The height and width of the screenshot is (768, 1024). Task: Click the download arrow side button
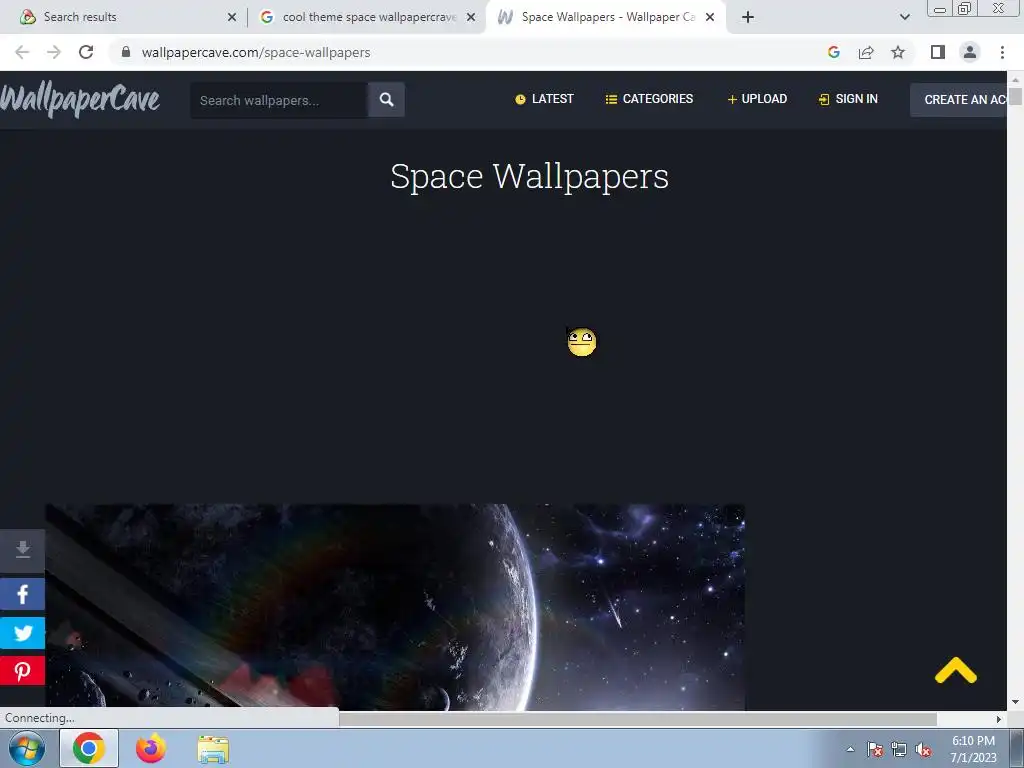coord(22,550)
